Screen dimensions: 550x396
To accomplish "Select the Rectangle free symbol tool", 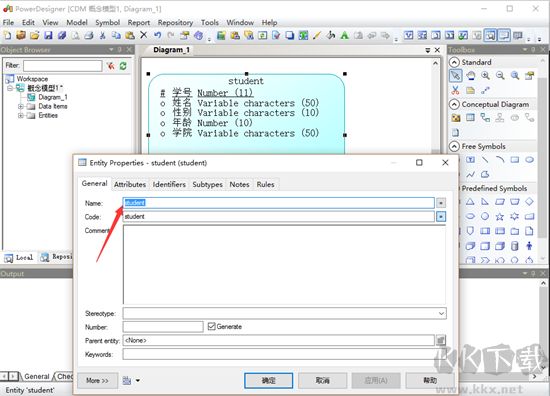I will (515, 160).
